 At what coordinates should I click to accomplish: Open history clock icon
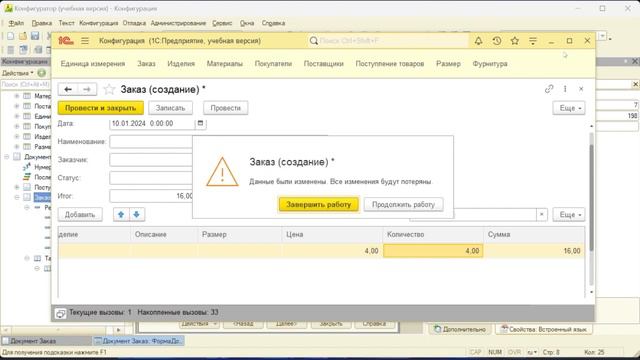(497, 41)
